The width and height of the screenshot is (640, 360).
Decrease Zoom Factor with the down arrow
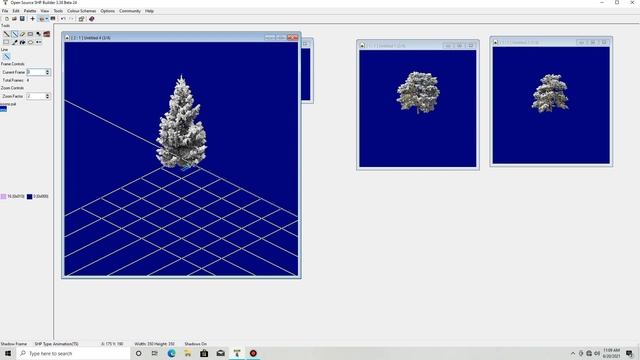47,98
